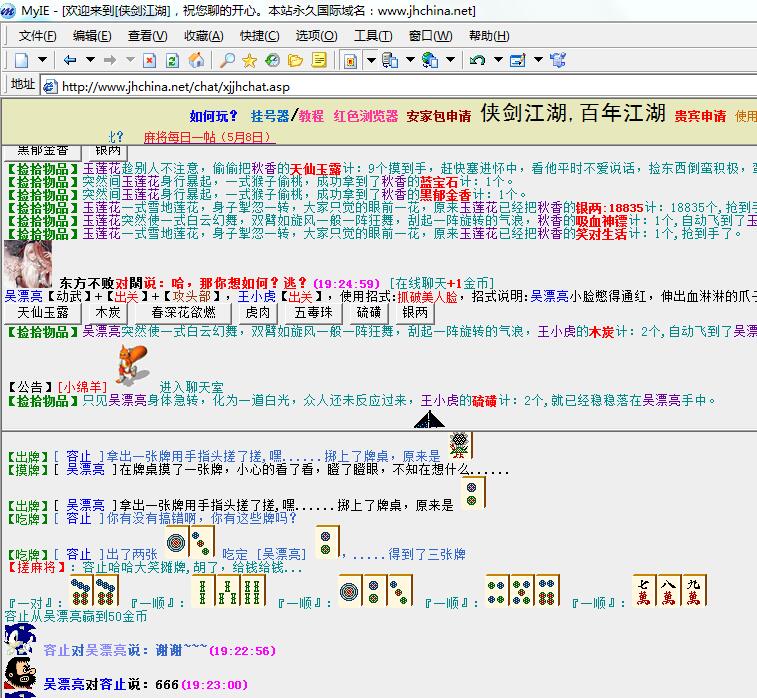Expand dropdown next to popup blocker icon
The width and height of the screenshot is (757, 698).
point(371,60)
